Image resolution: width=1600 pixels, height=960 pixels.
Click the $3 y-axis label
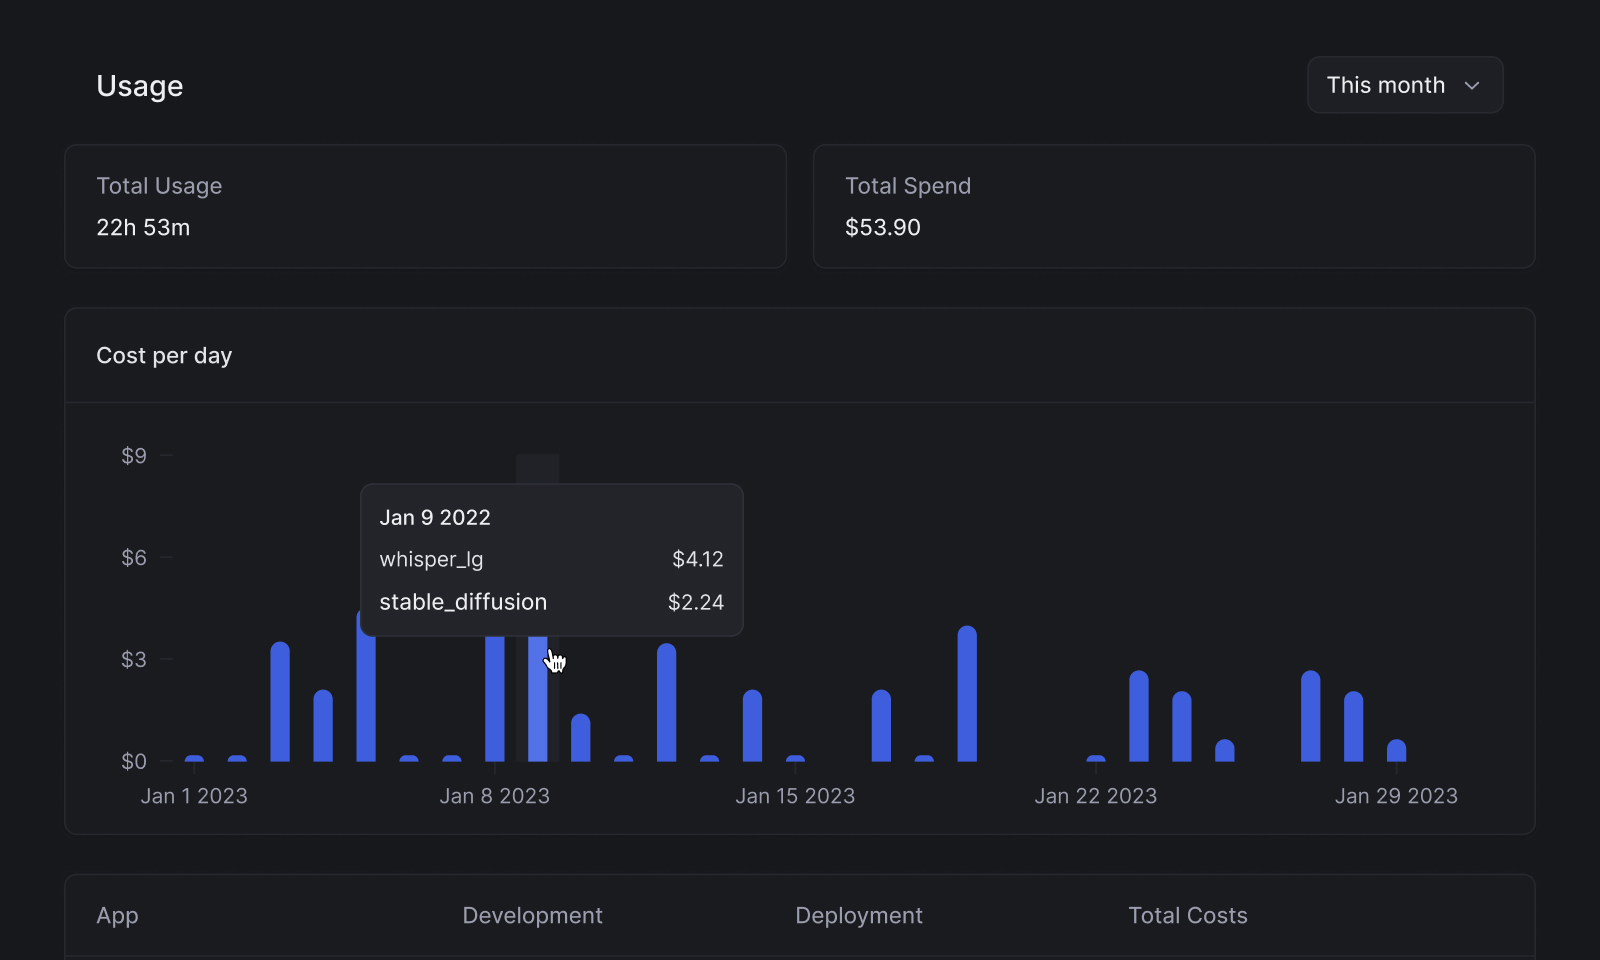coord(134,660)
